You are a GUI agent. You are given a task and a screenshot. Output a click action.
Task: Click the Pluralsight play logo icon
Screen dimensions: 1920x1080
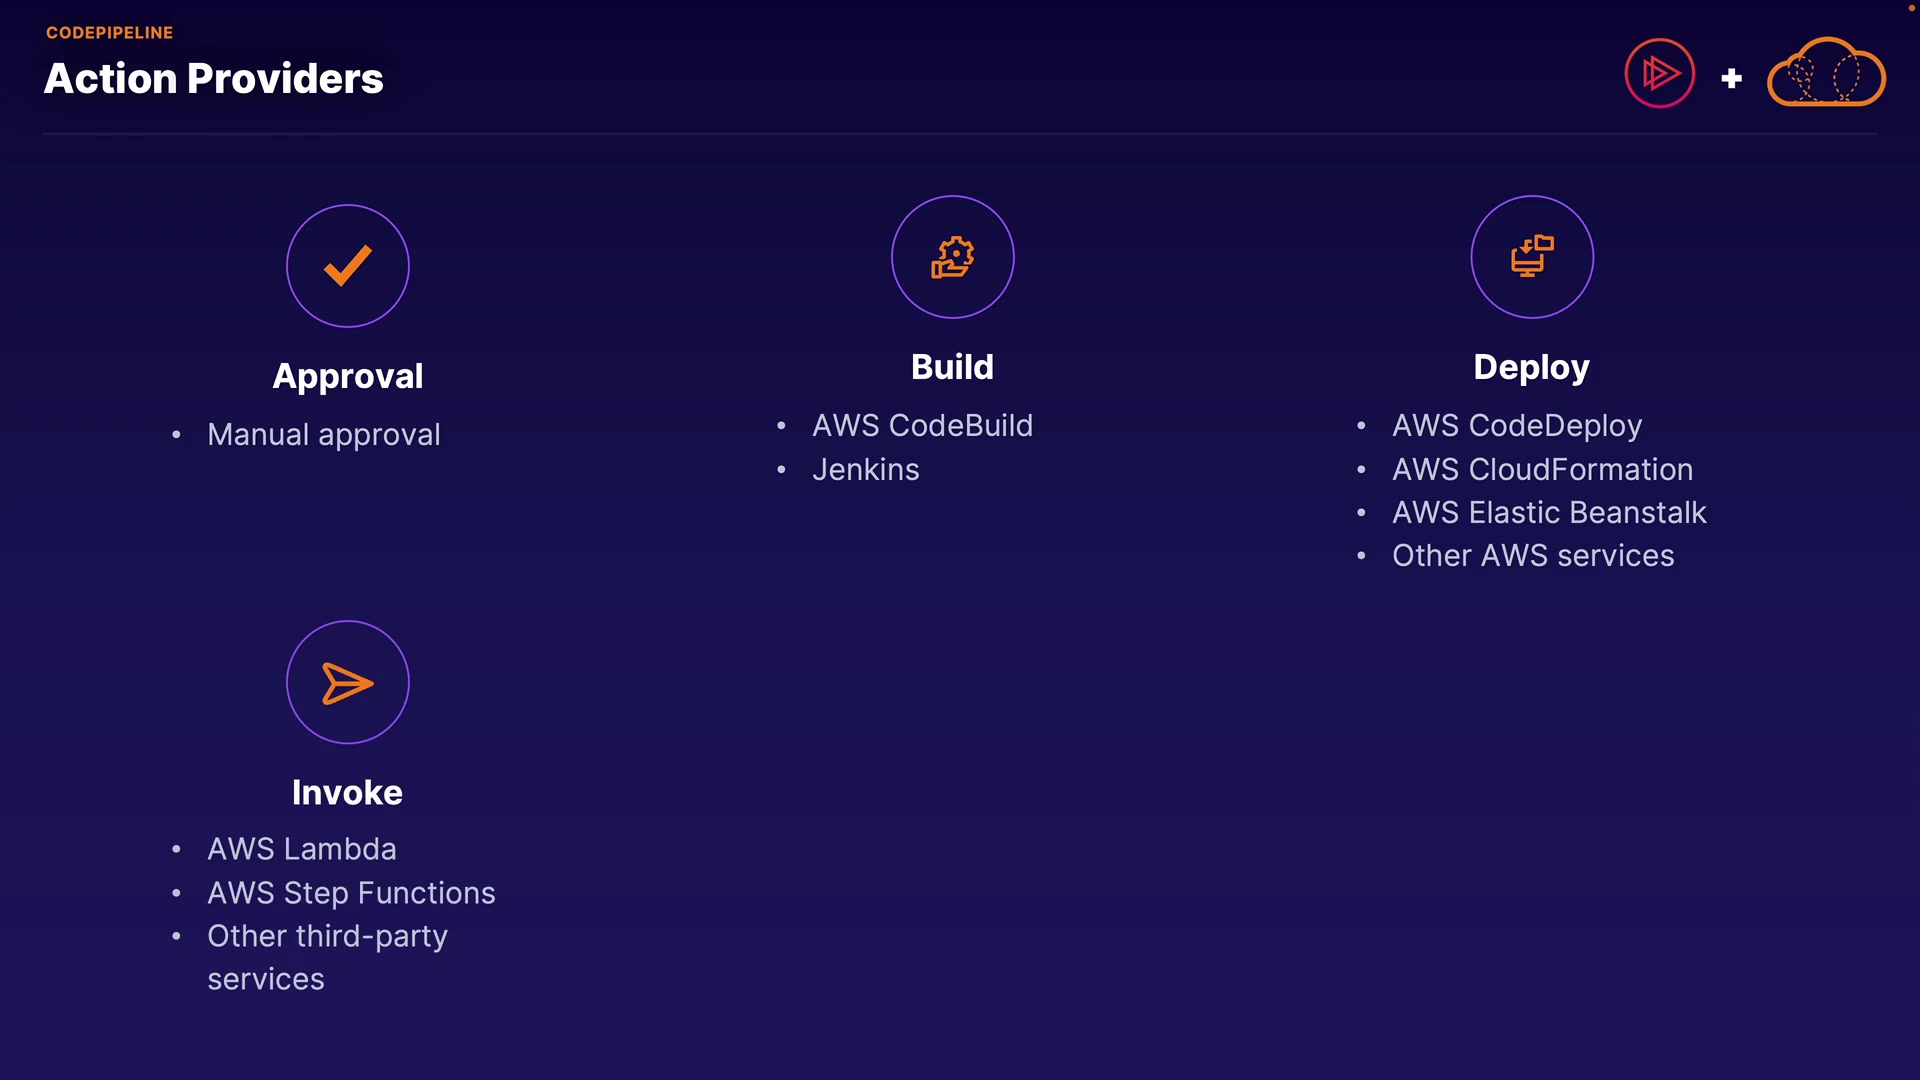click(x=1660, y=74)
